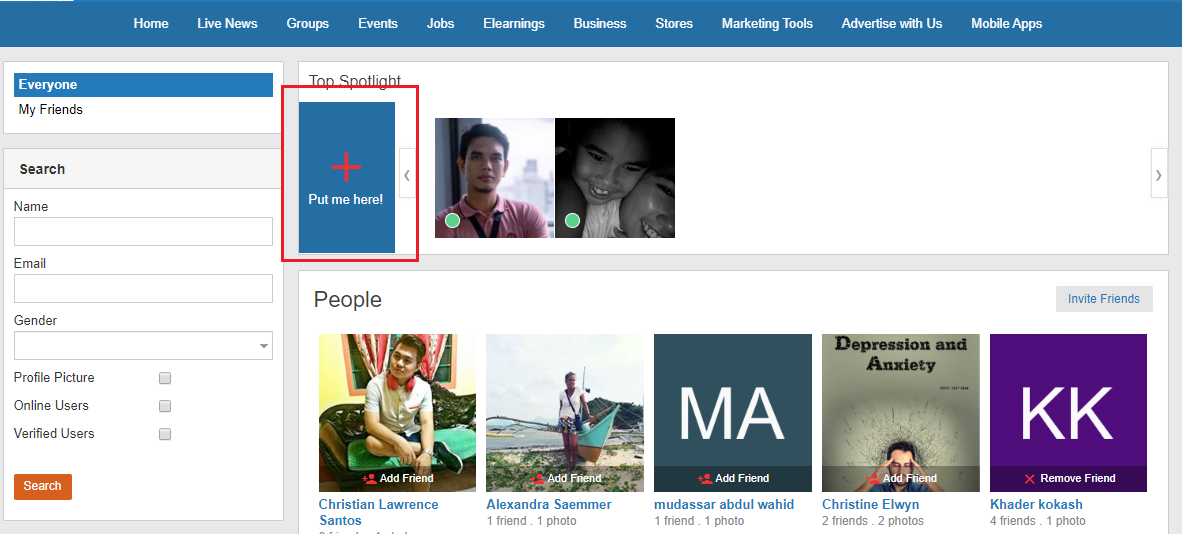Go to Live News in navigation bar
The height and width of the screenshot is (534, 1182).
[x=227, y=23]
